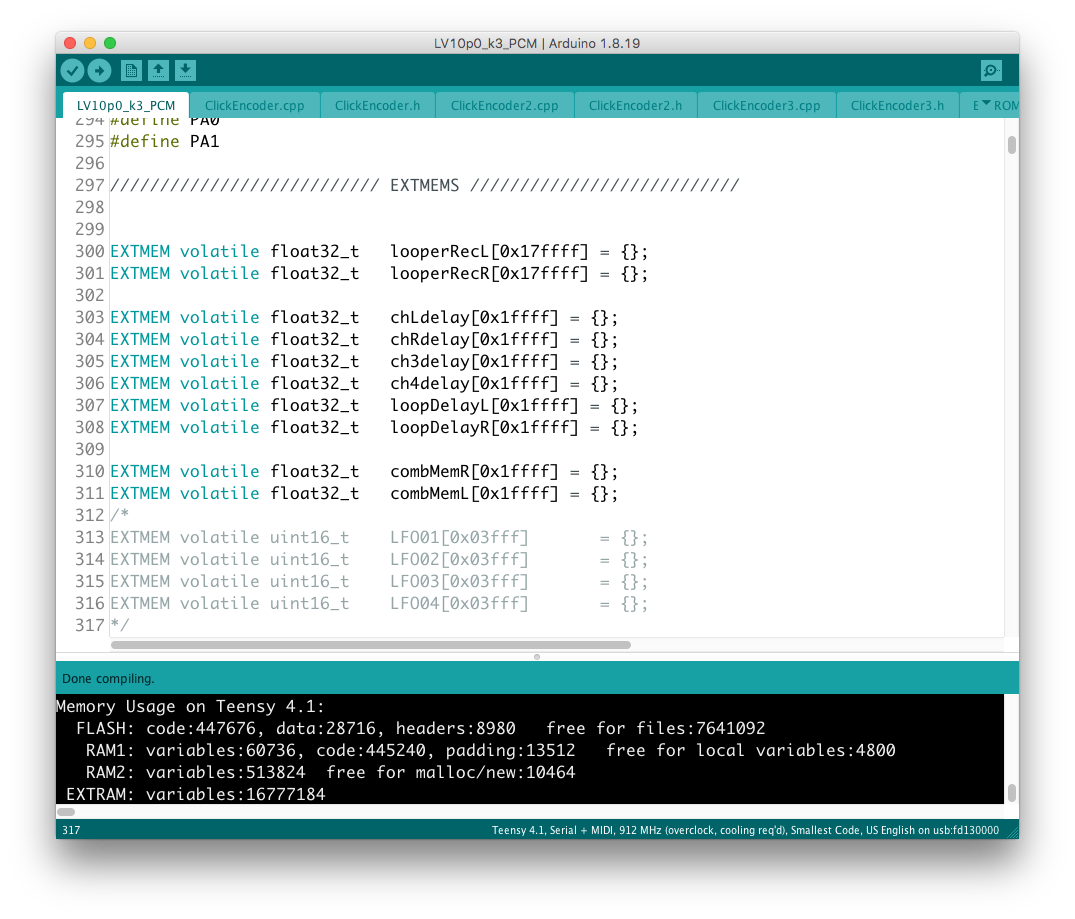Click the FLASH usage console line
Viewport: 1075px width, 919px height.
(420, 728)
